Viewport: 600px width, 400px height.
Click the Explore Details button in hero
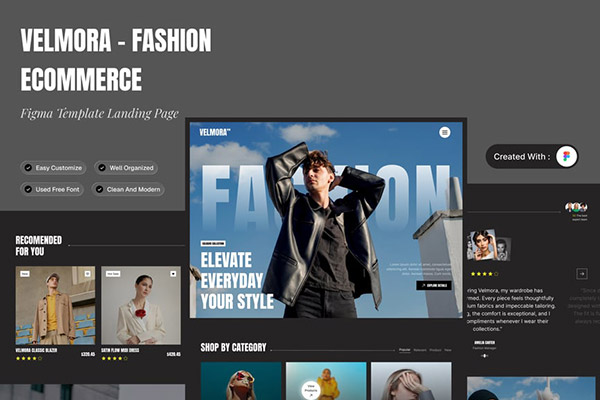(x=434, y=285)
